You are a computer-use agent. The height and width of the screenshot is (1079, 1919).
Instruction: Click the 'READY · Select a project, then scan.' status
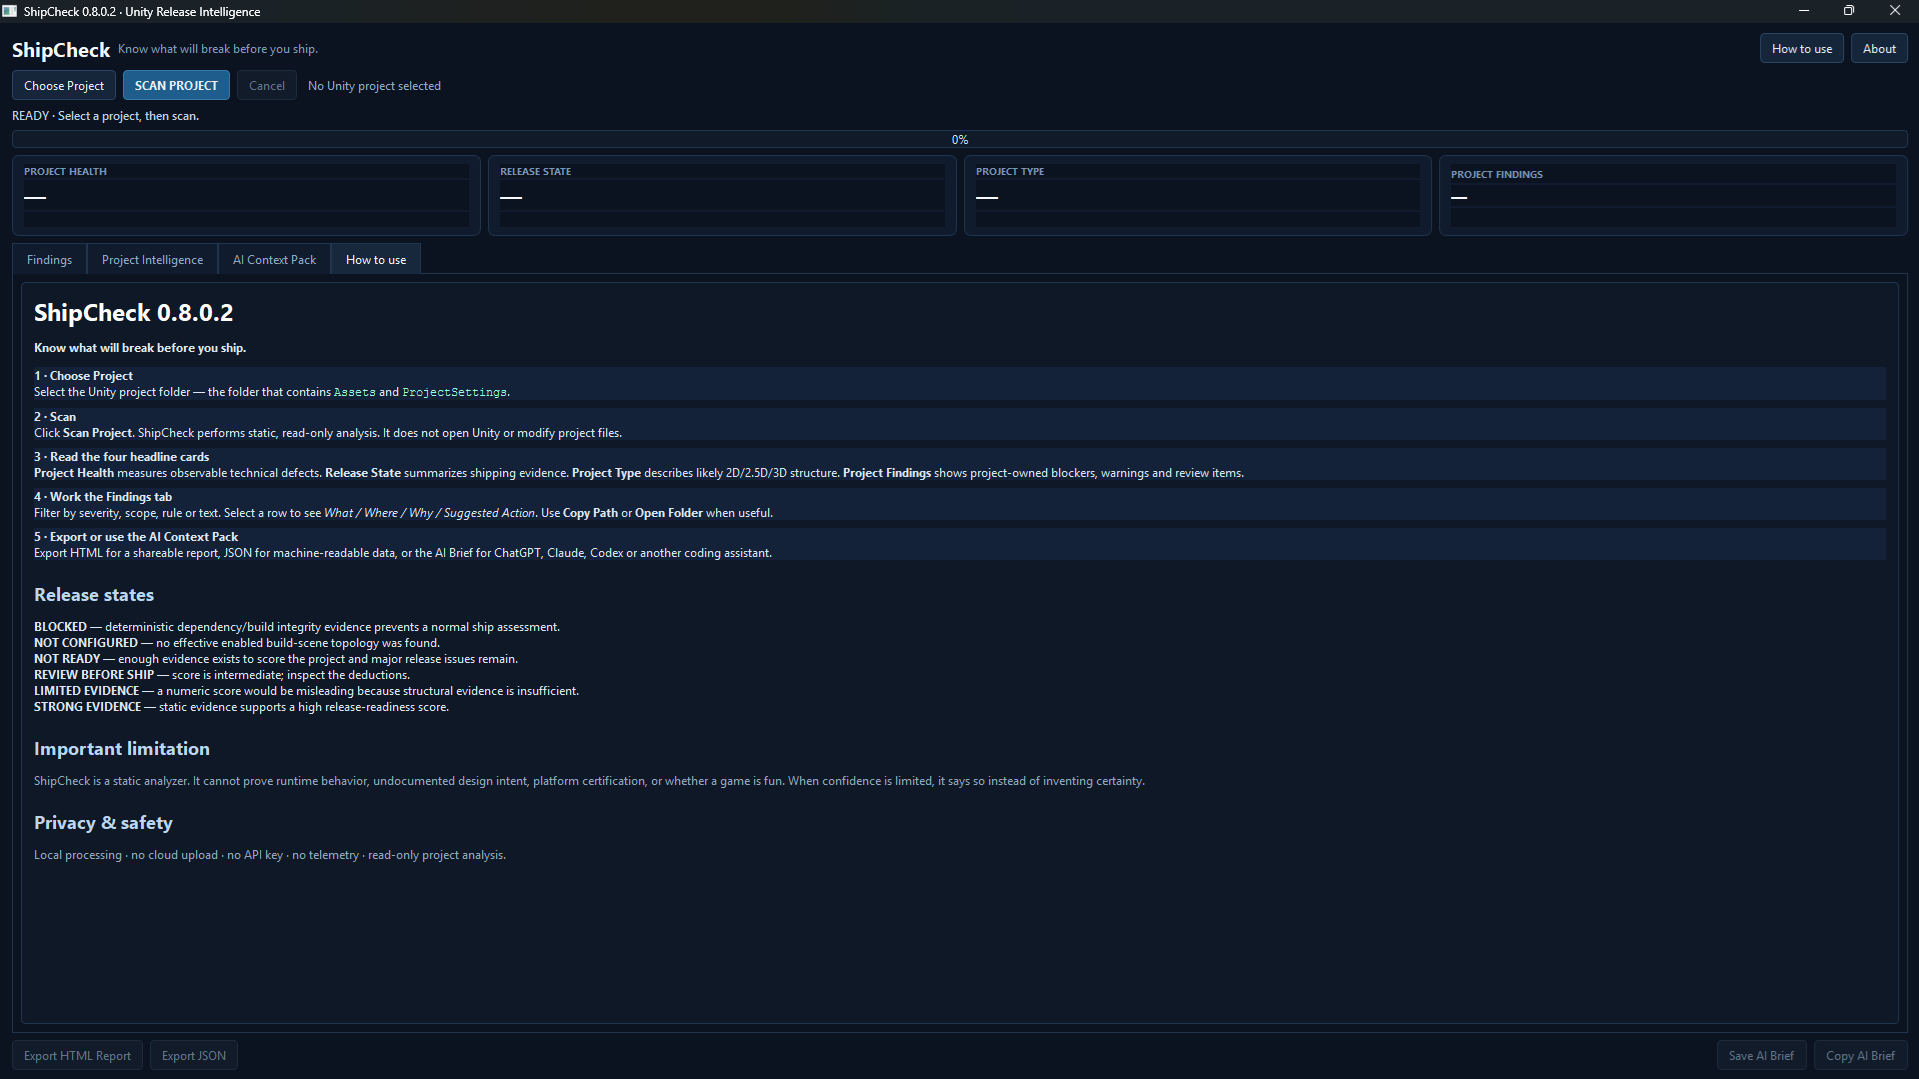point(105,116)
